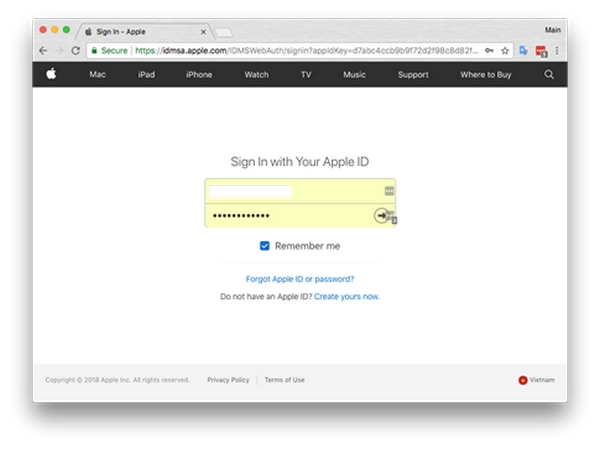Open the iPad menu item
The height and width of the screenshot is (449, 600).
tap(147, 75)
